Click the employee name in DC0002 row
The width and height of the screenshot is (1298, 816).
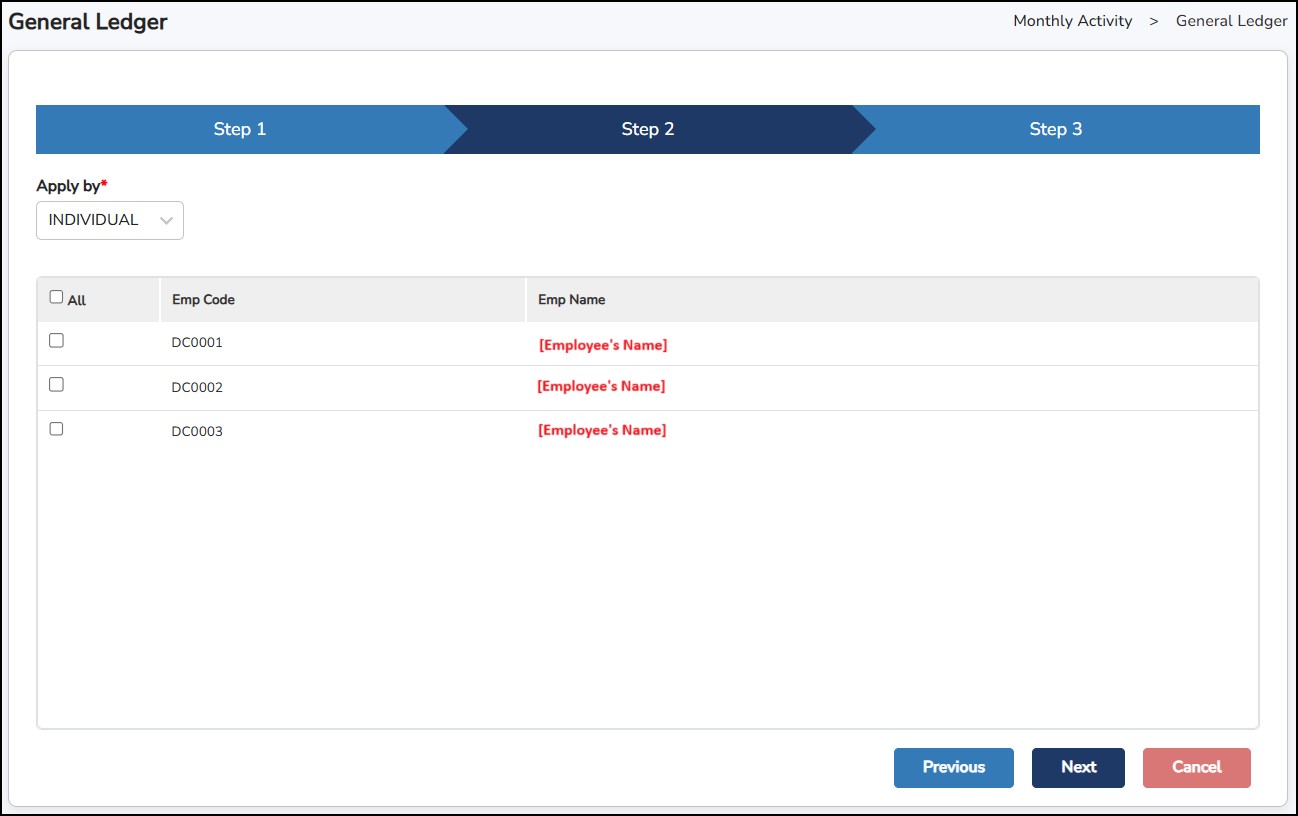[601, 386]
